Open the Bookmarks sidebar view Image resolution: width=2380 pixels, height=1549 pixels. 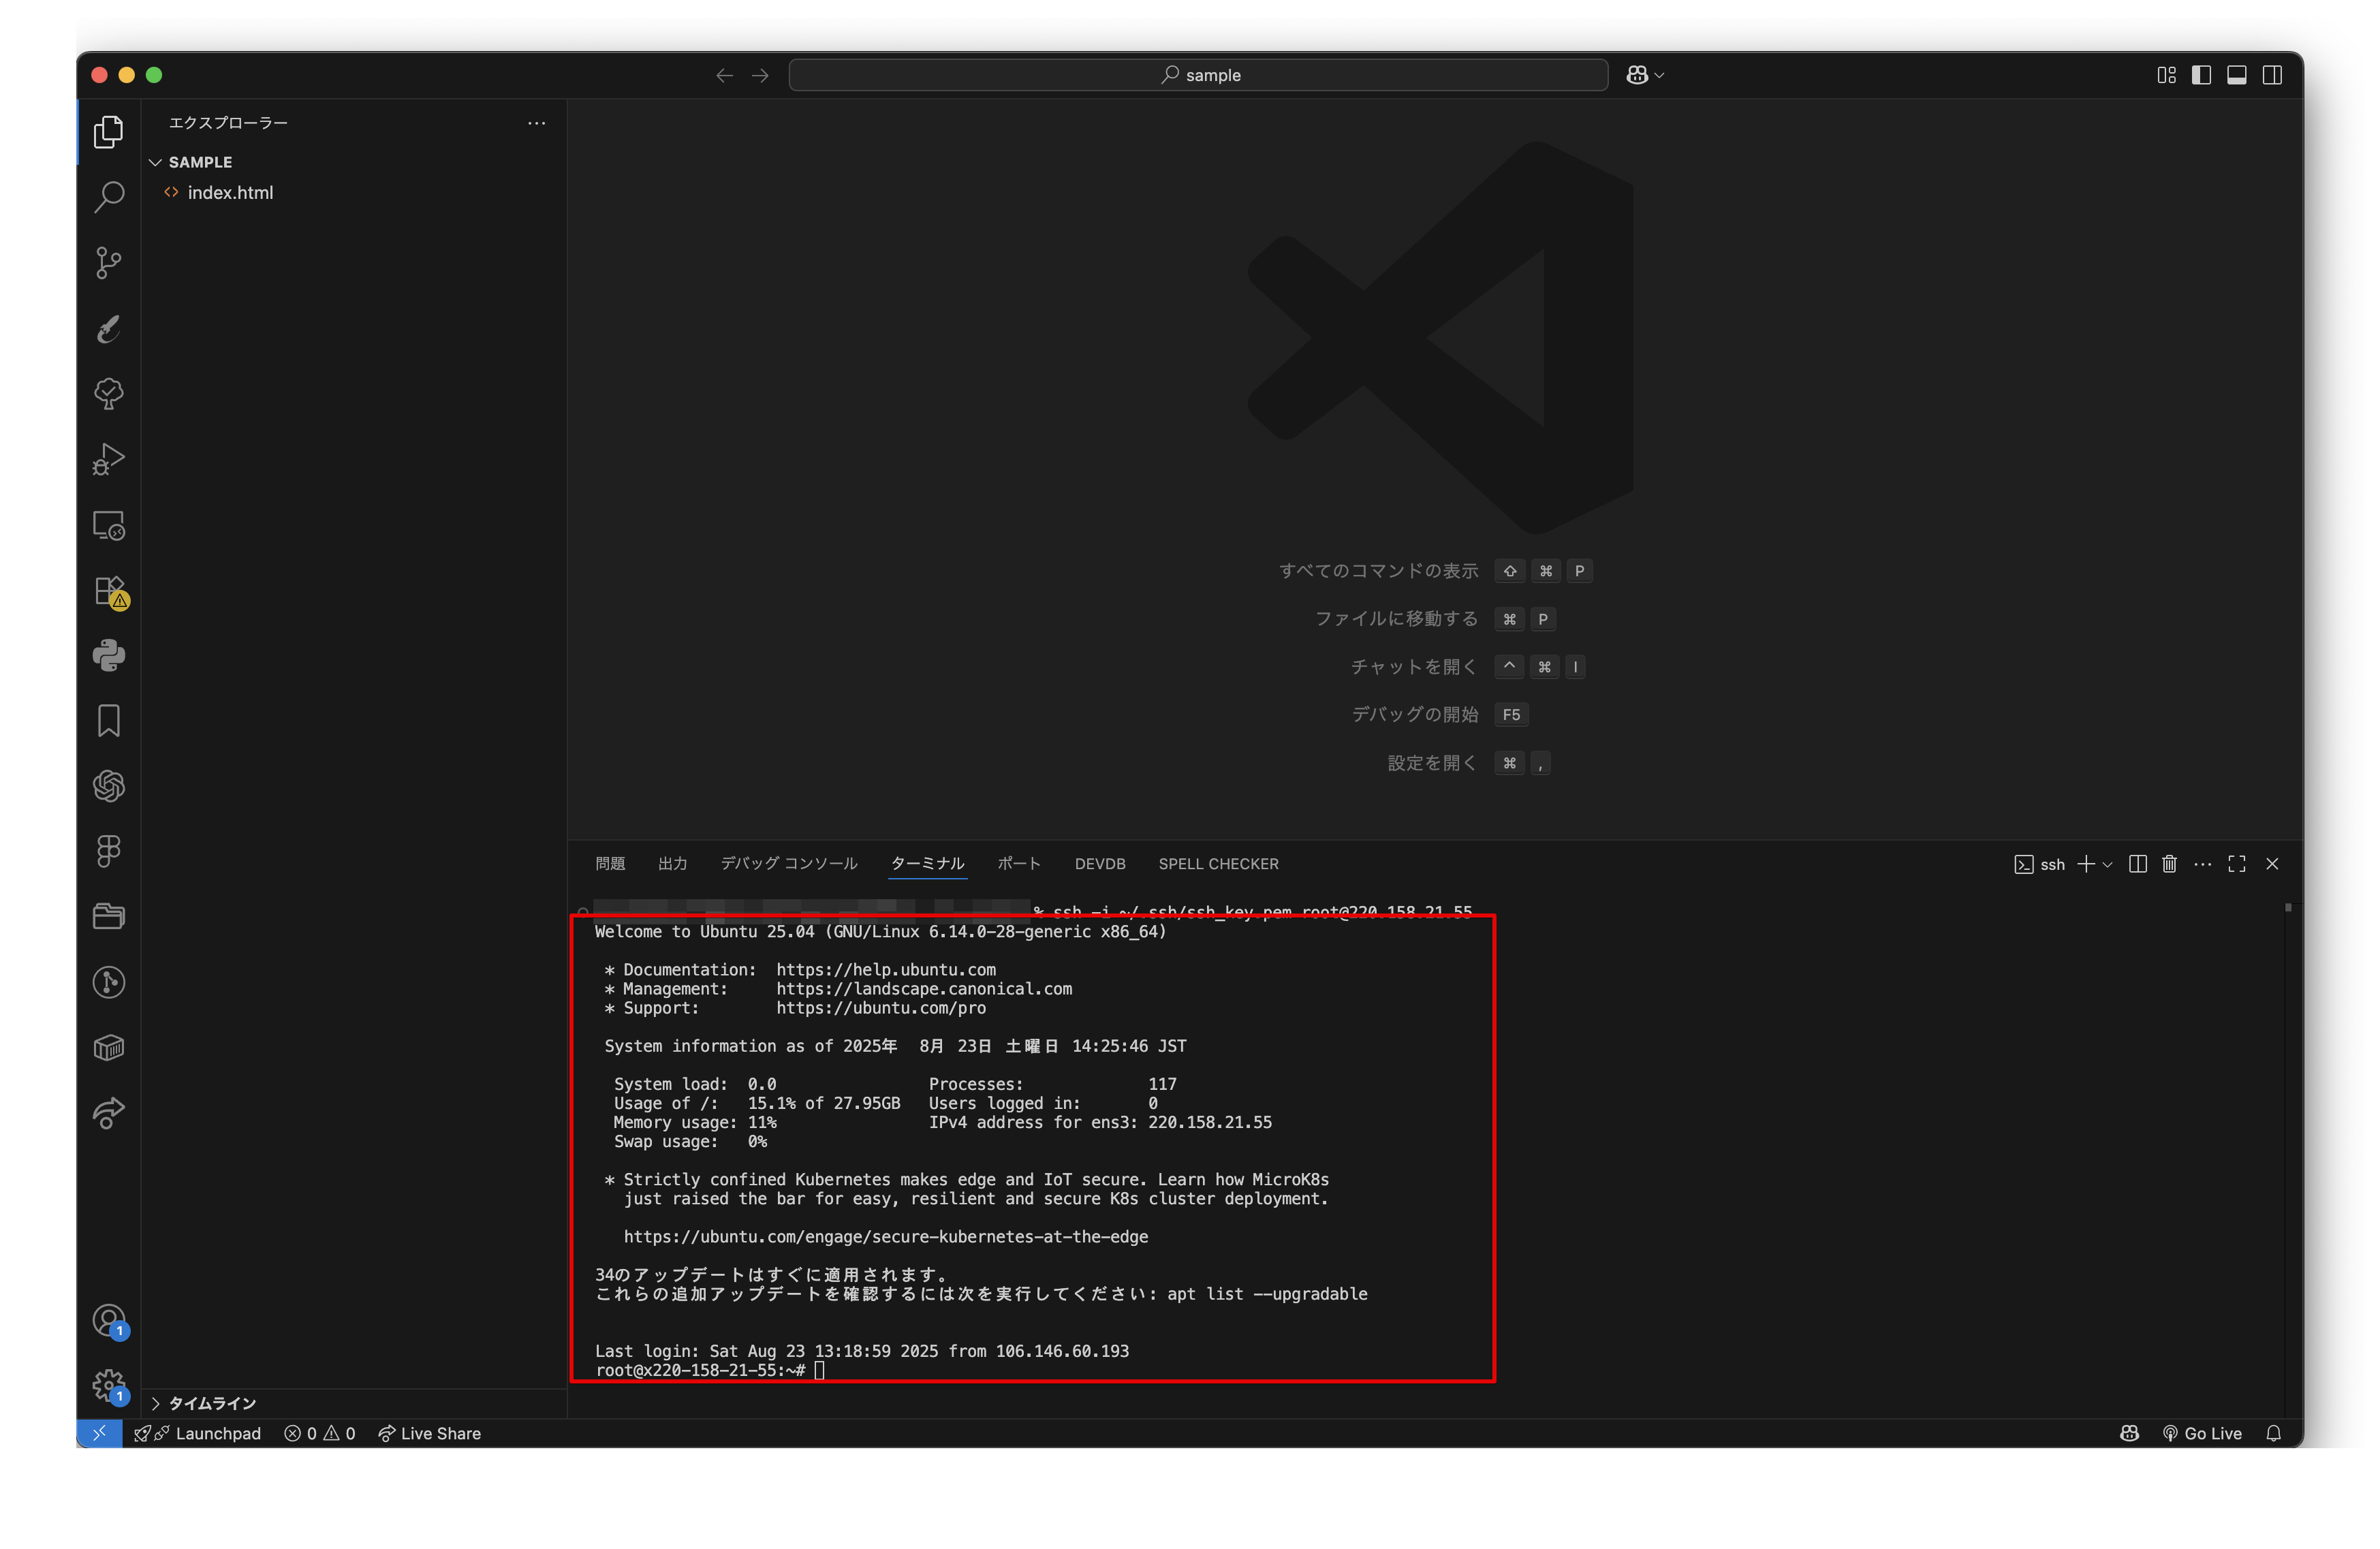click(108, 721)
